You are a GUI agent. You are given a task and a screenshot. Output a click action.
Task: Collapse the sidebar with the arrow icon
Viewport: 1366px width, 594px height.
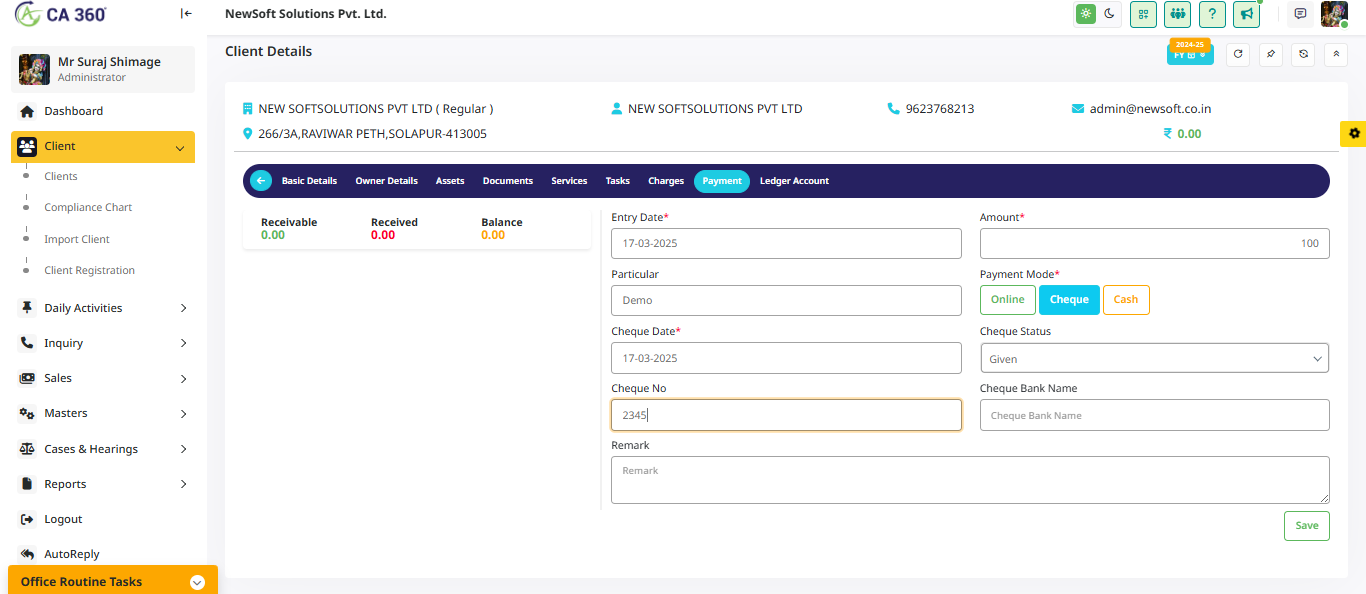(x=186, y=14)
